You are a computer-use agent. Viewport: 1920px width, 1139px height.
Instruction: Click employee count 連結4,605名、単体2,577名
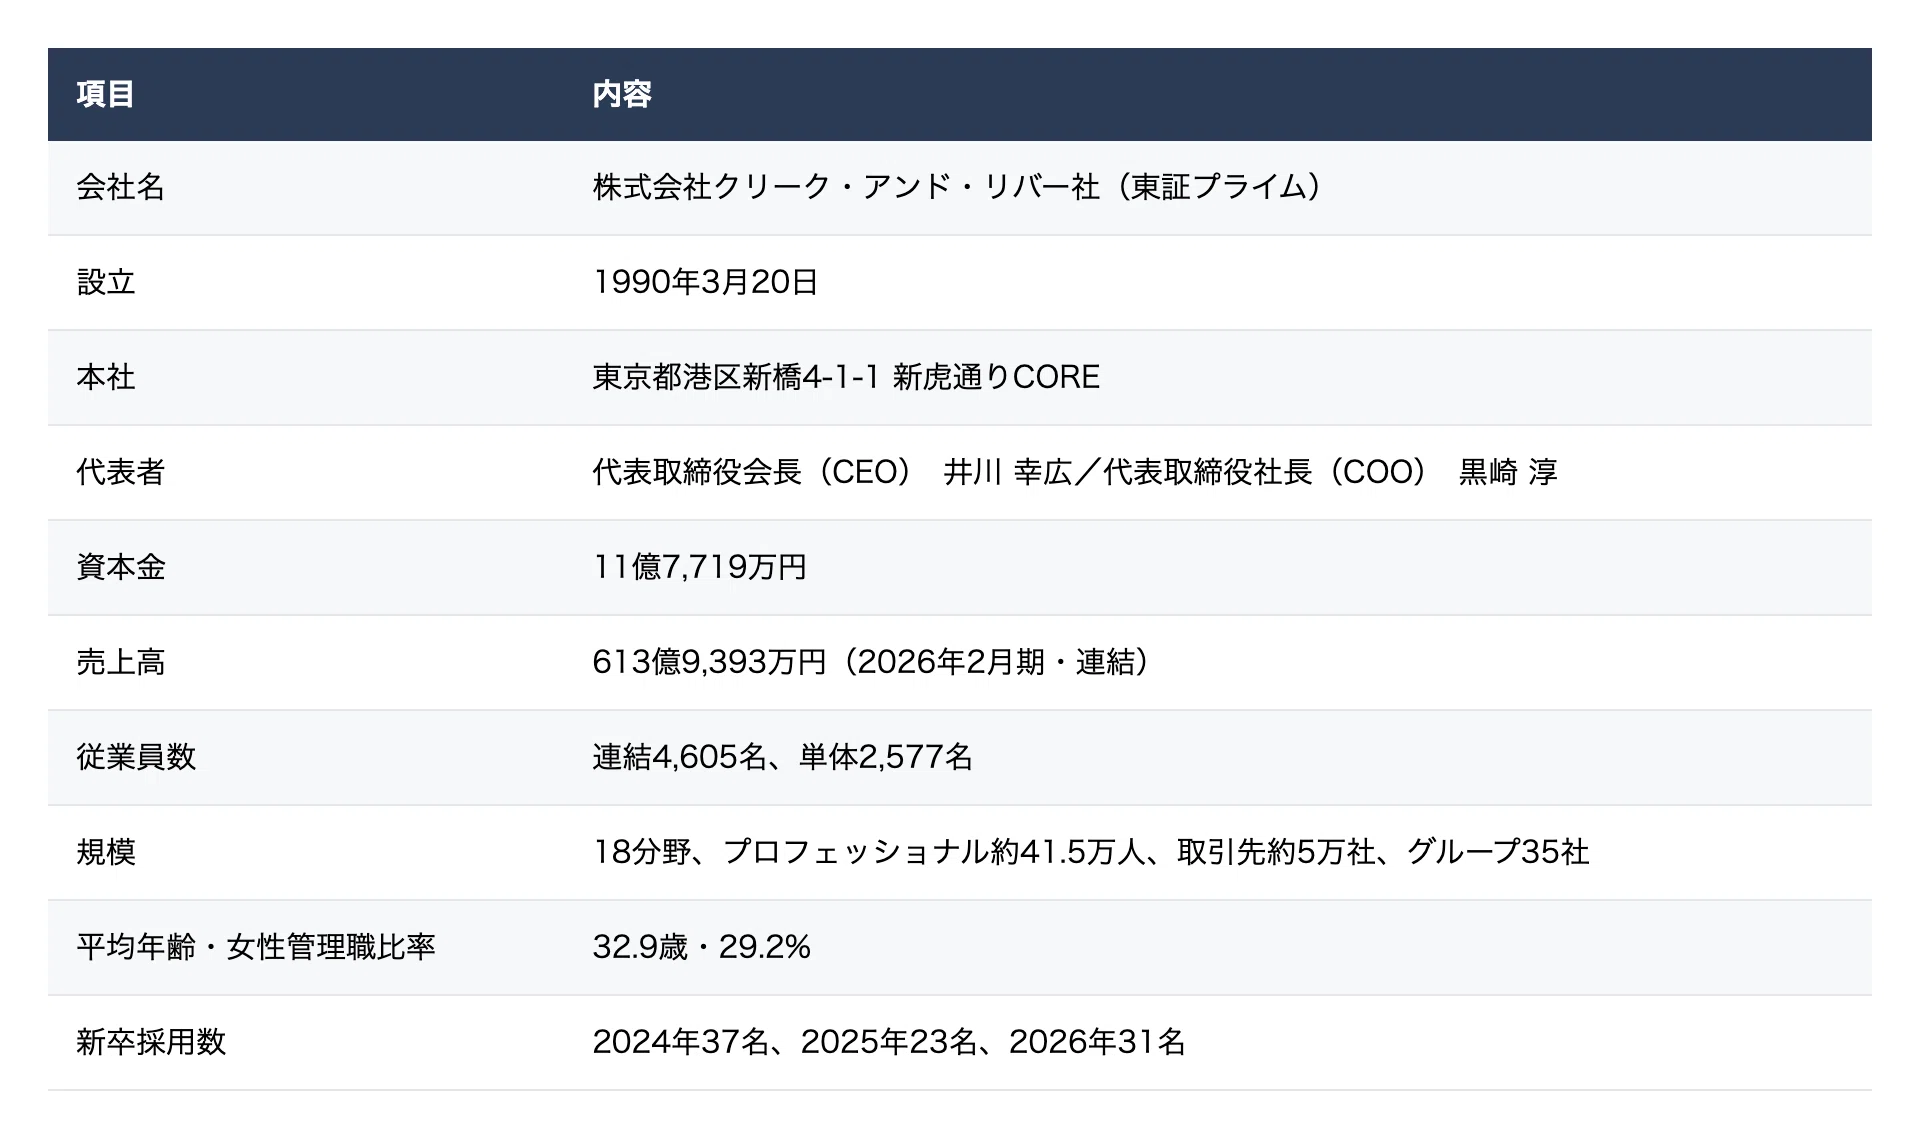coord(783,757)
